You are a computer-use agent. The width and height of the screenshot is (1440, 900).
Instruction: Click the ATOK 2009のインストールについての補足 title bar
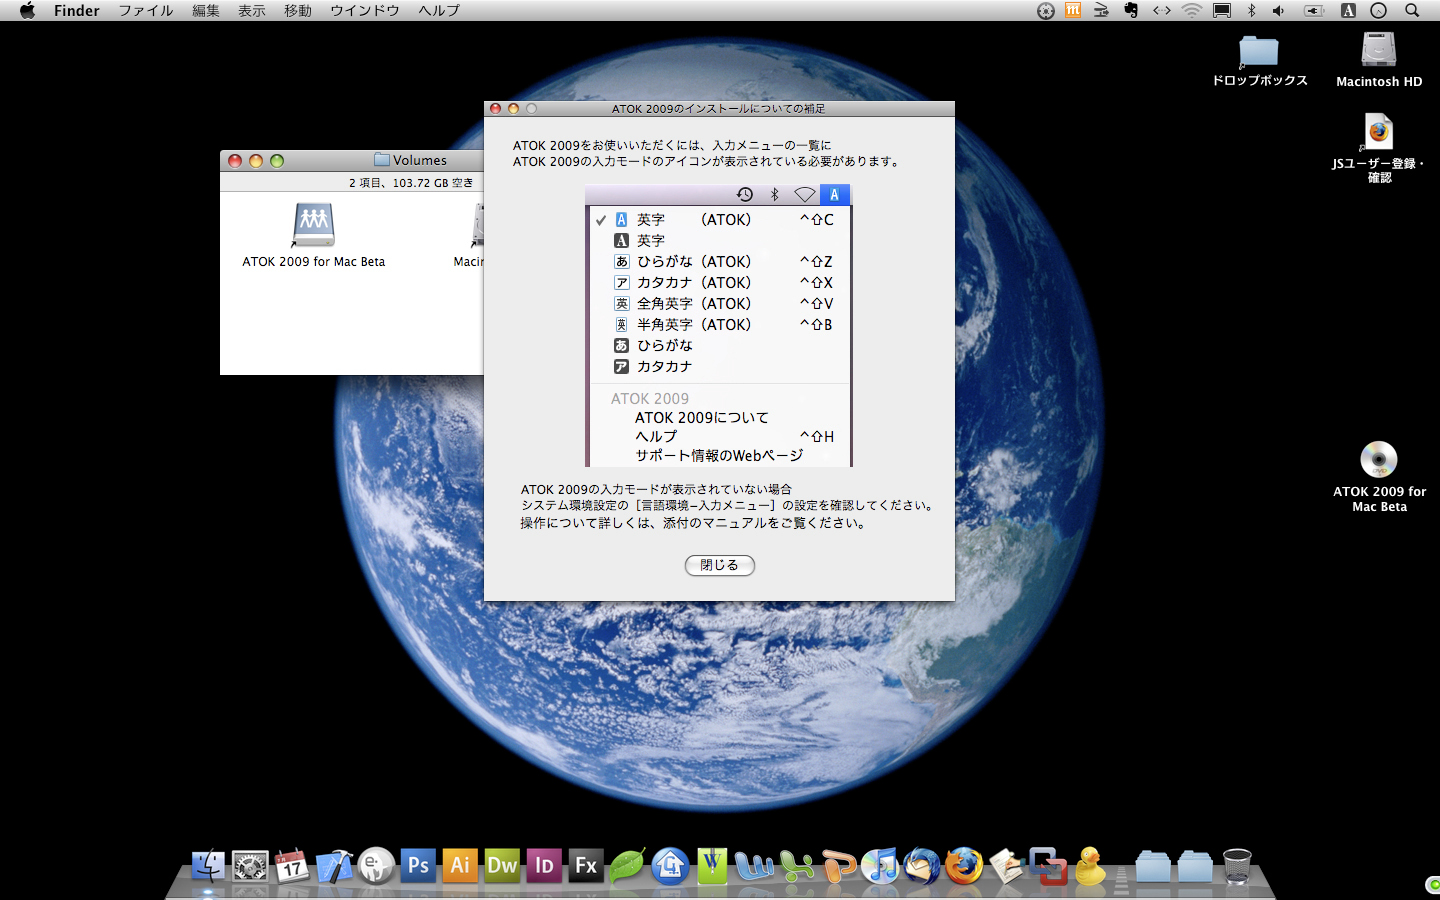719,108
